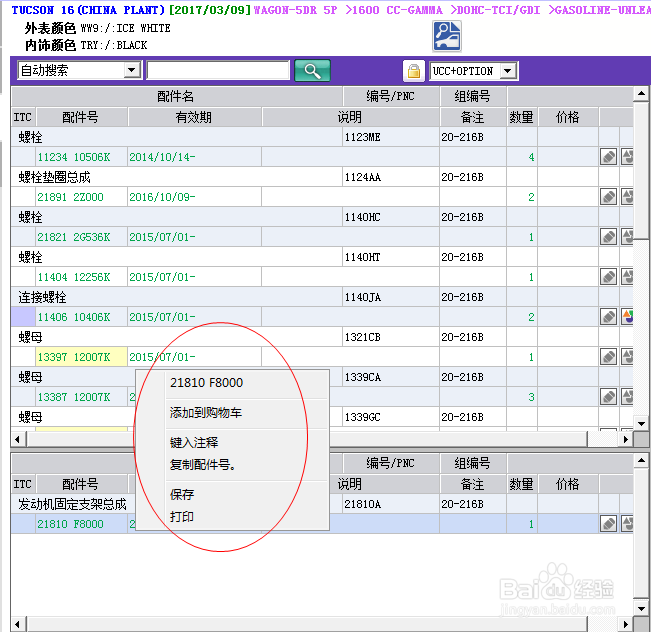Click cart icon for 21810 F8000 row

click(x=627, y=524)
